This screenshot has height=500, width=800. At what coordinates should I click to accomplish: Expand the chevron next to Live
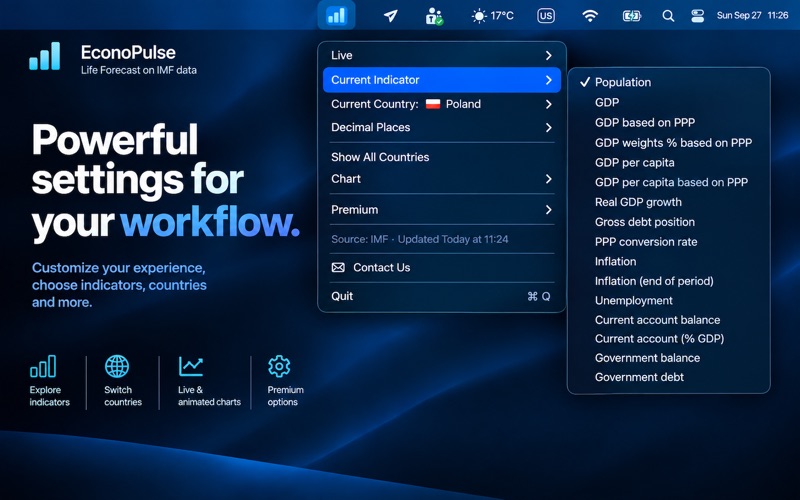[548, 55]
